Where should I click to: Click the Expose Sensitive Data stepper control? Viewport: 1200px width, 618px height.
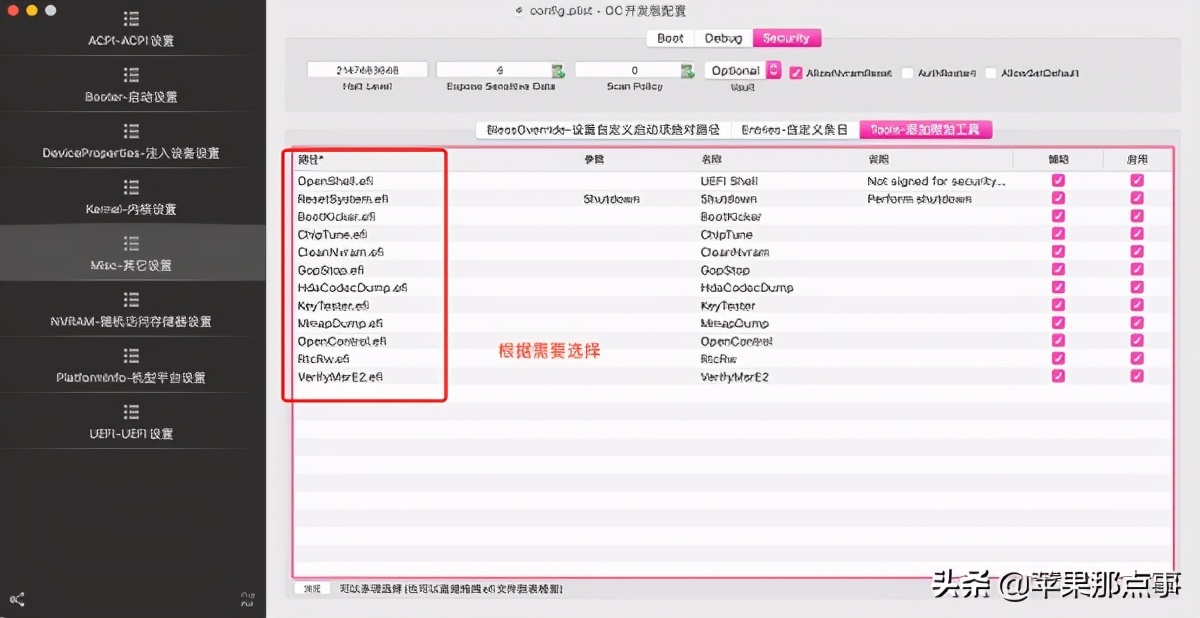tap(559, 70)
